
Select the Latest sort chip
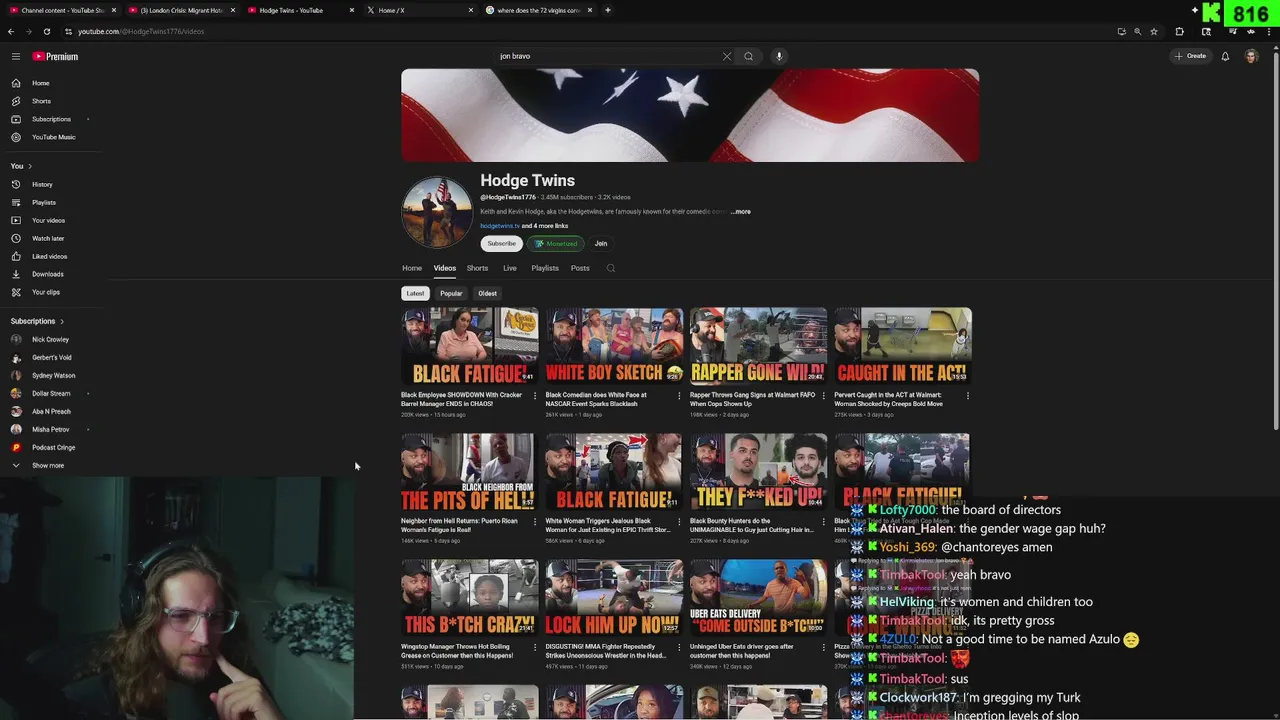click(x=415, y=293)
